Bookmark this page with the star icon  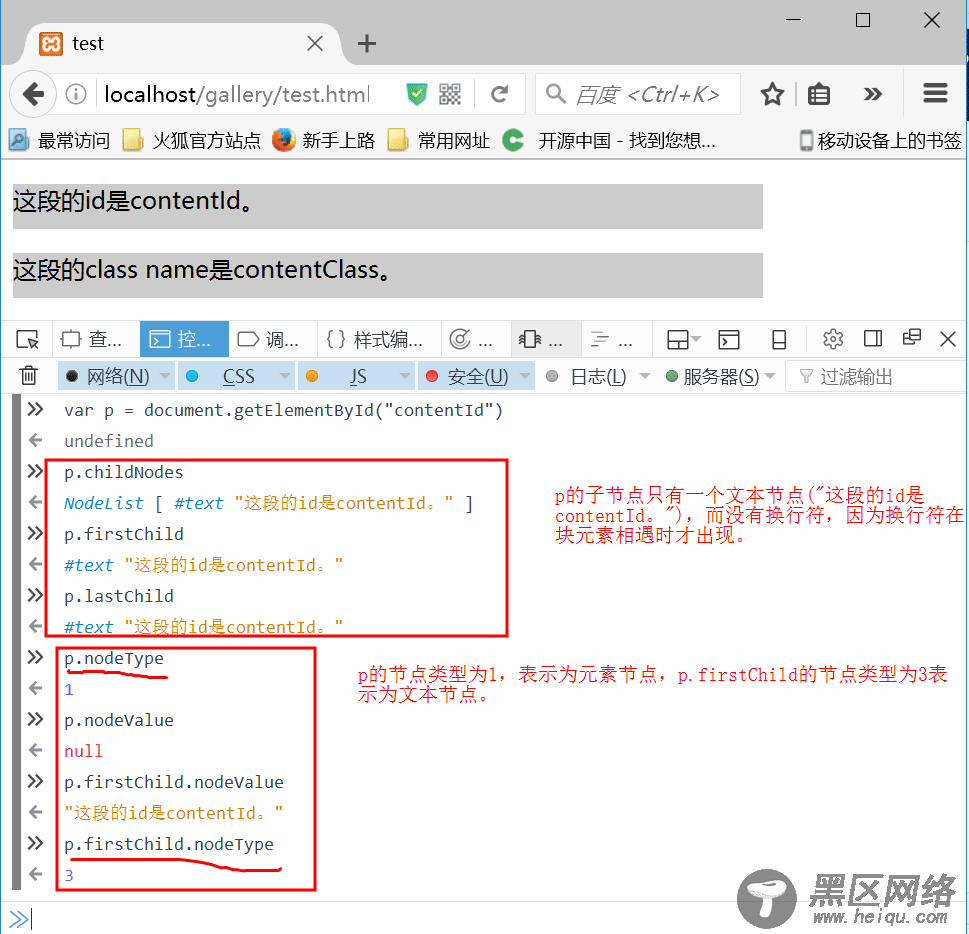pos(772,94)
